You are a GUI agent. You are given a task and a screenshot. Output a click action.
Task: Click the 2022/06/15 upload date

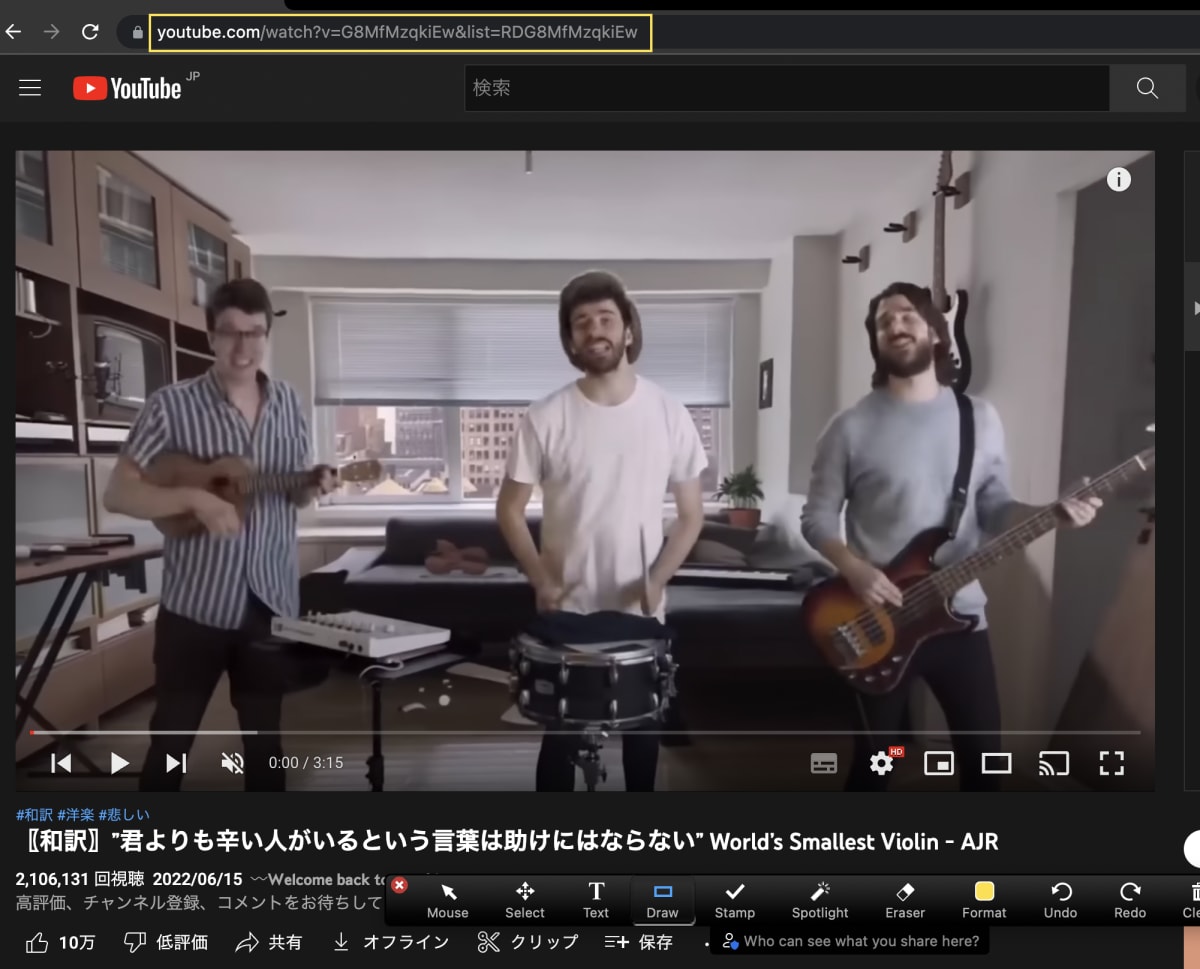click(197, 879)
